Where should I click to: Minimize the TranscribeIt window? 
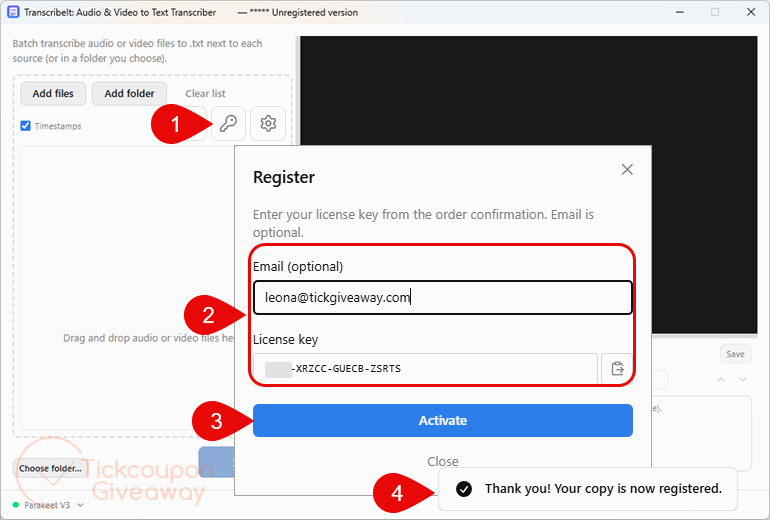point(680,12)
